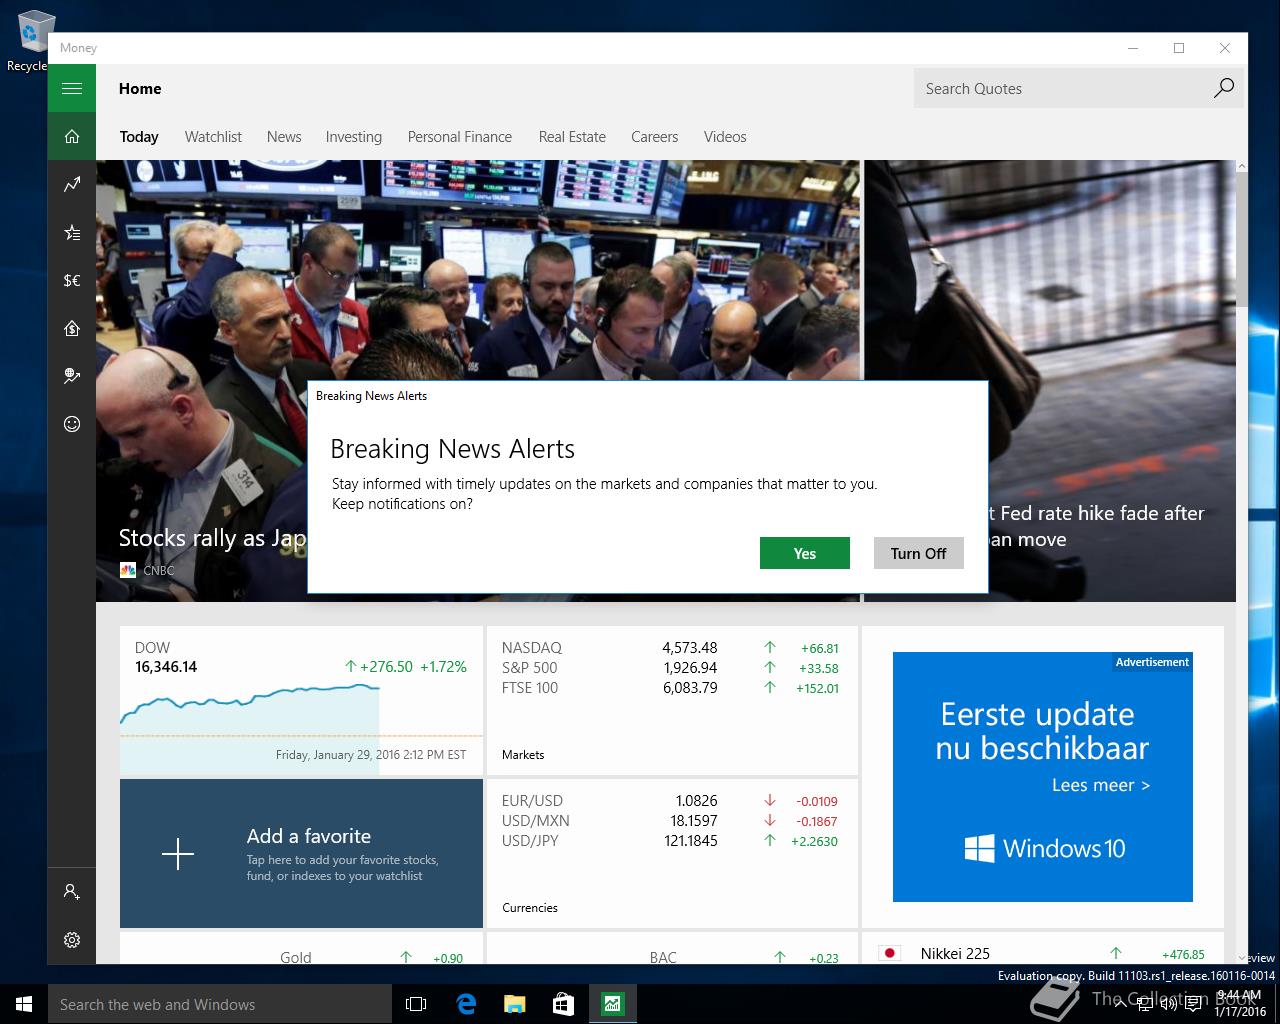Open the account sign-in icon in sidebar

[x=72, y=891]
